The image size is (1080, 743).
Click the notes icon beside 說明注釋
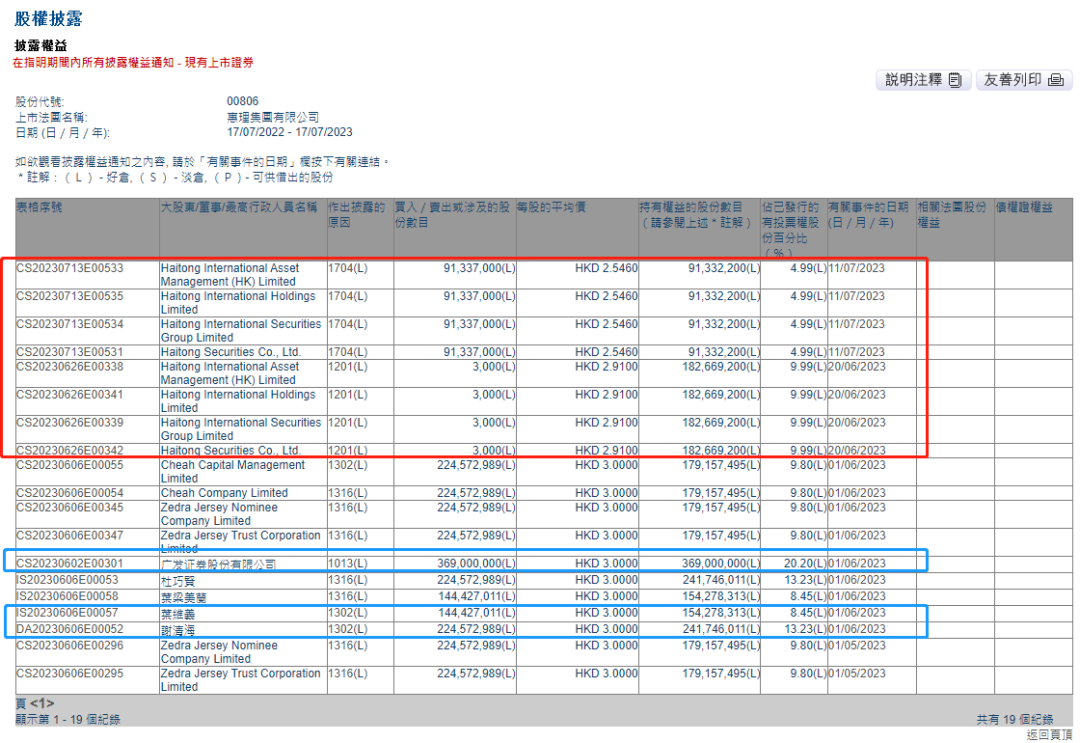tap(955, 81)
